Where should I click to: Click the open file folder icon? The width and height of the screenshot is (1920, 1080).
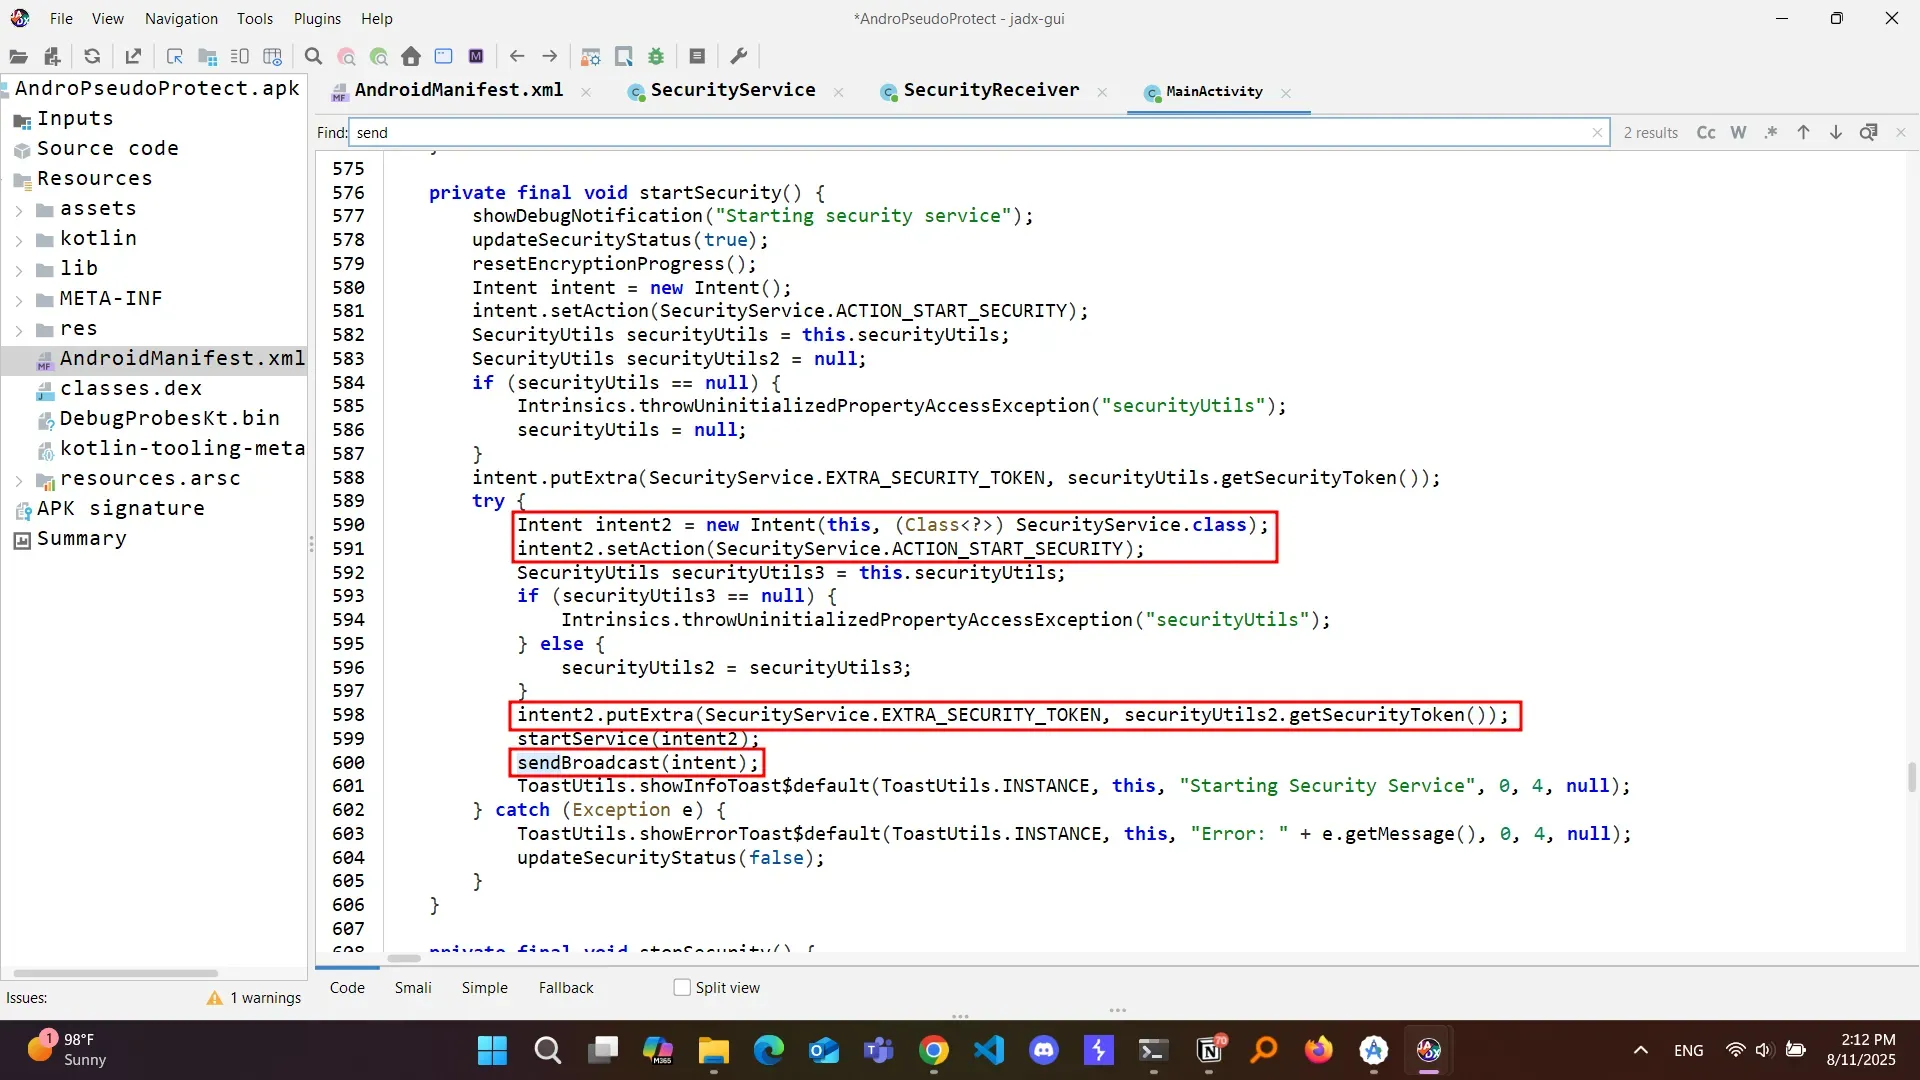[18, 57]
